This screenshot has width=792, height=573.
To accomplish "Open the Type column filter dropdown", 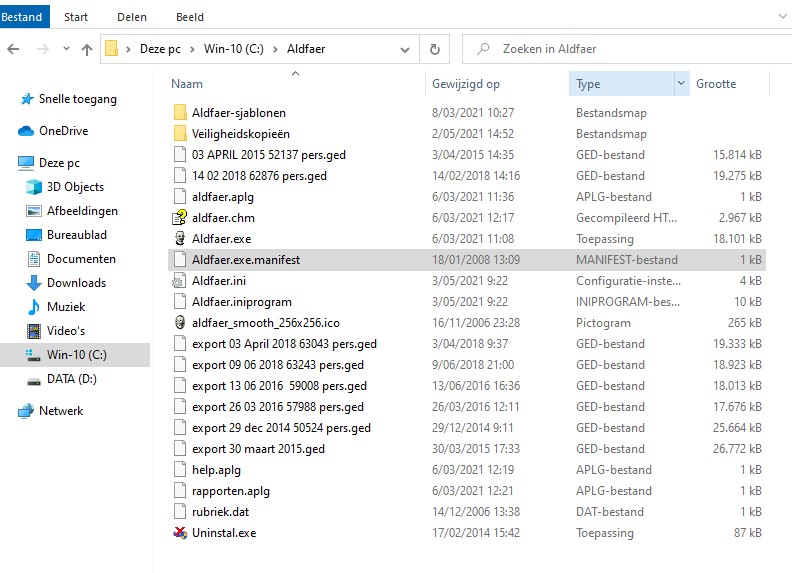I will click(x=682, y=84).
